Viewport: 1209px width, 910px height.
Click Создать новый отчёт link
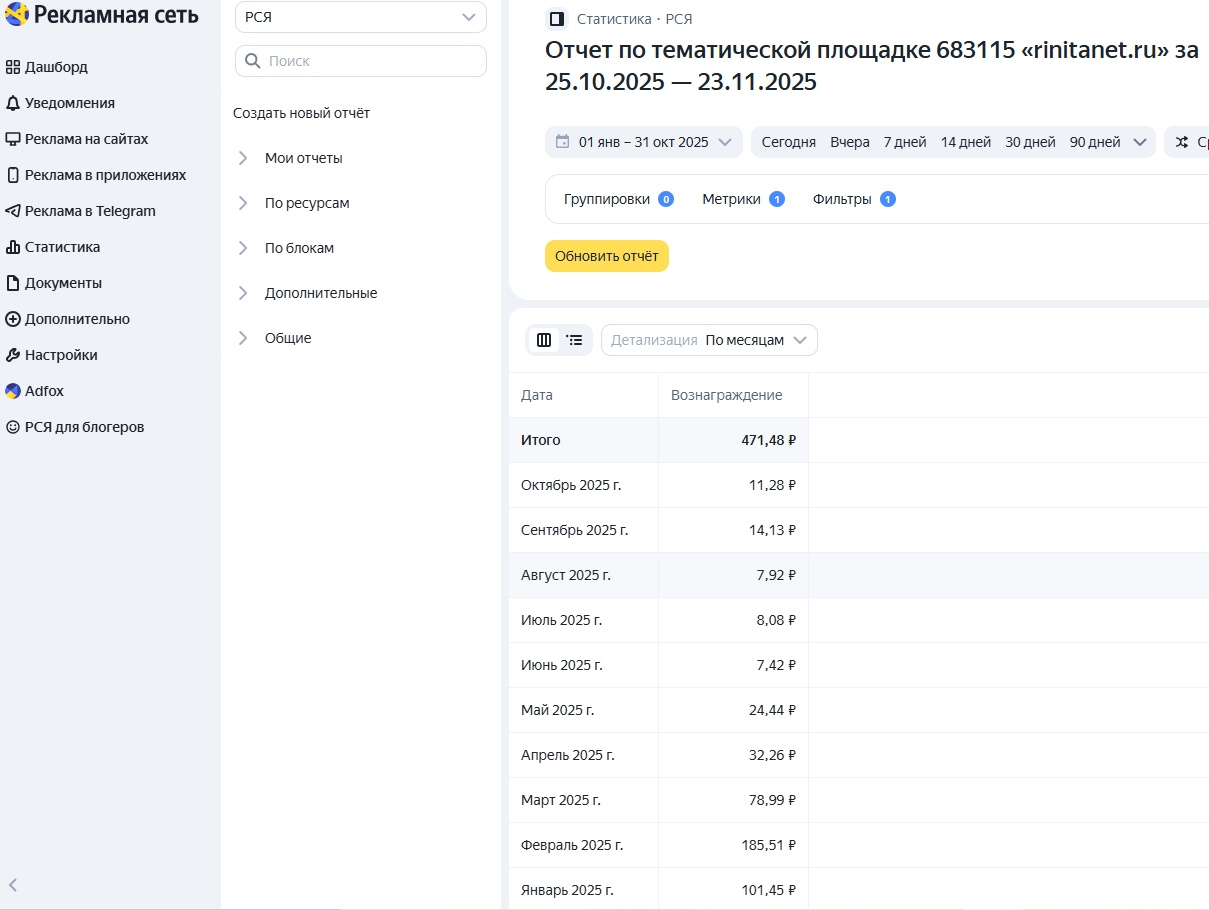tap(301, 113)
